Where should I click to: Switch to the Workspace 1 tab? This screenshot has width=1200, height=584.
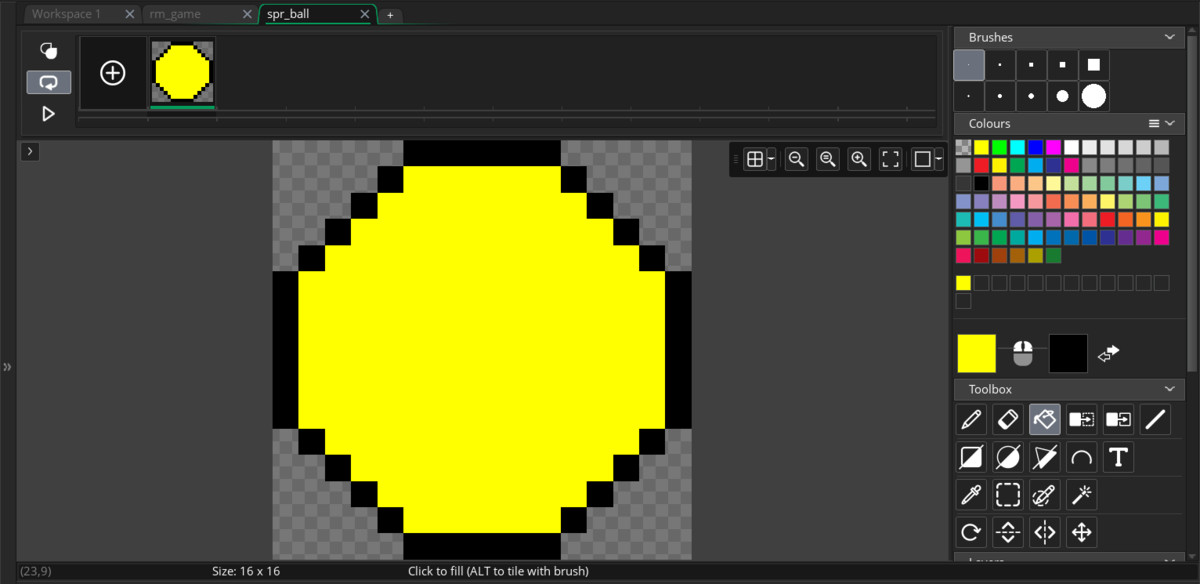click(x=66, y=14)
